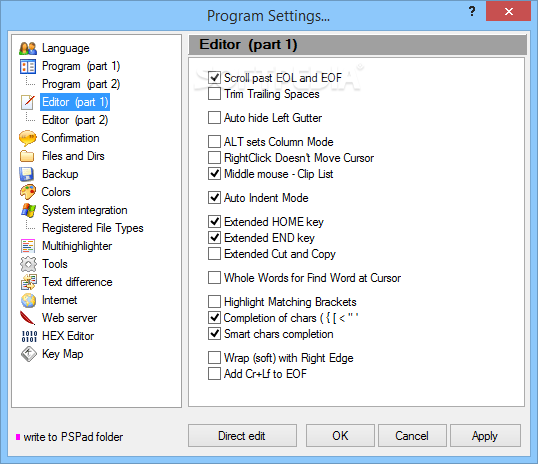538x464 pixels.
Task: Open Program (part 1) settings page
Action: (81, 66)
